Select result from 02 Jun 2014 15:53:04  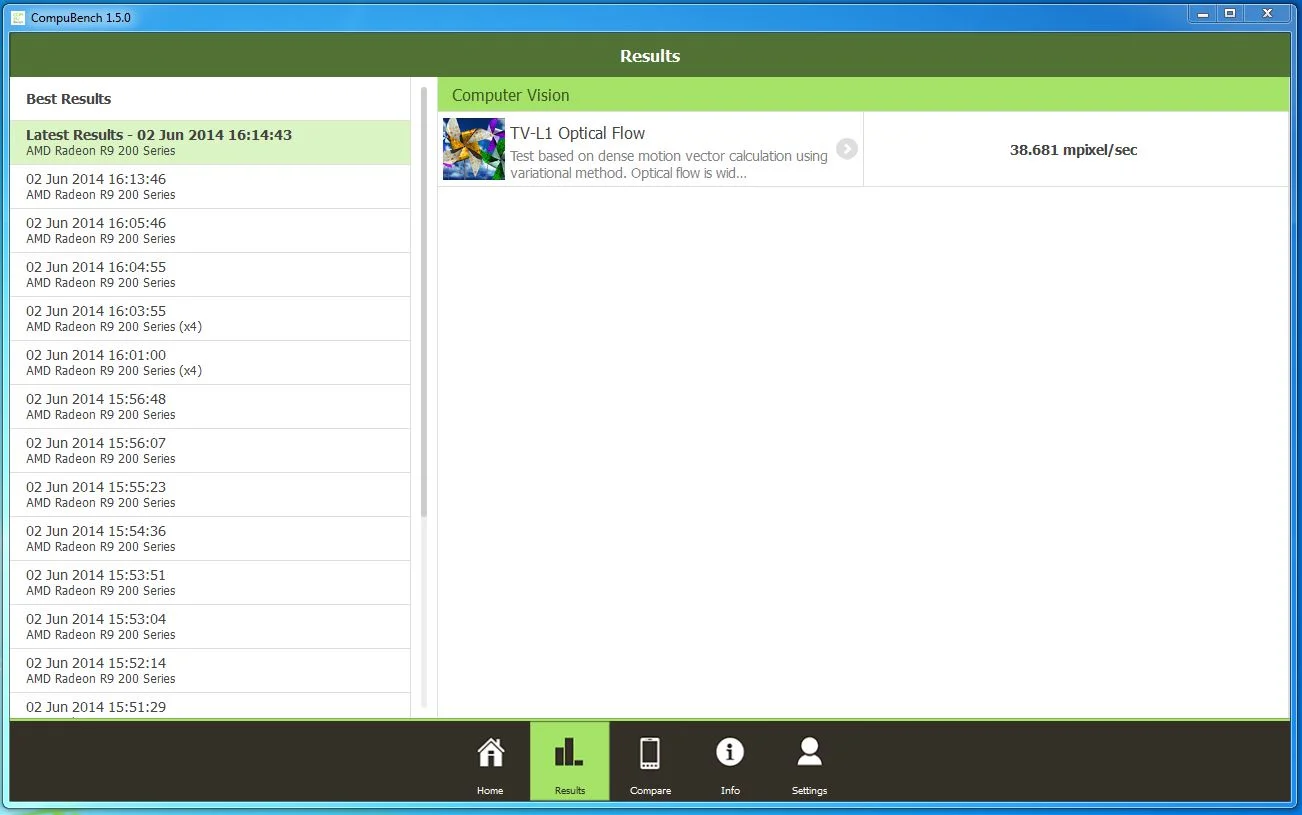[210, 627]
